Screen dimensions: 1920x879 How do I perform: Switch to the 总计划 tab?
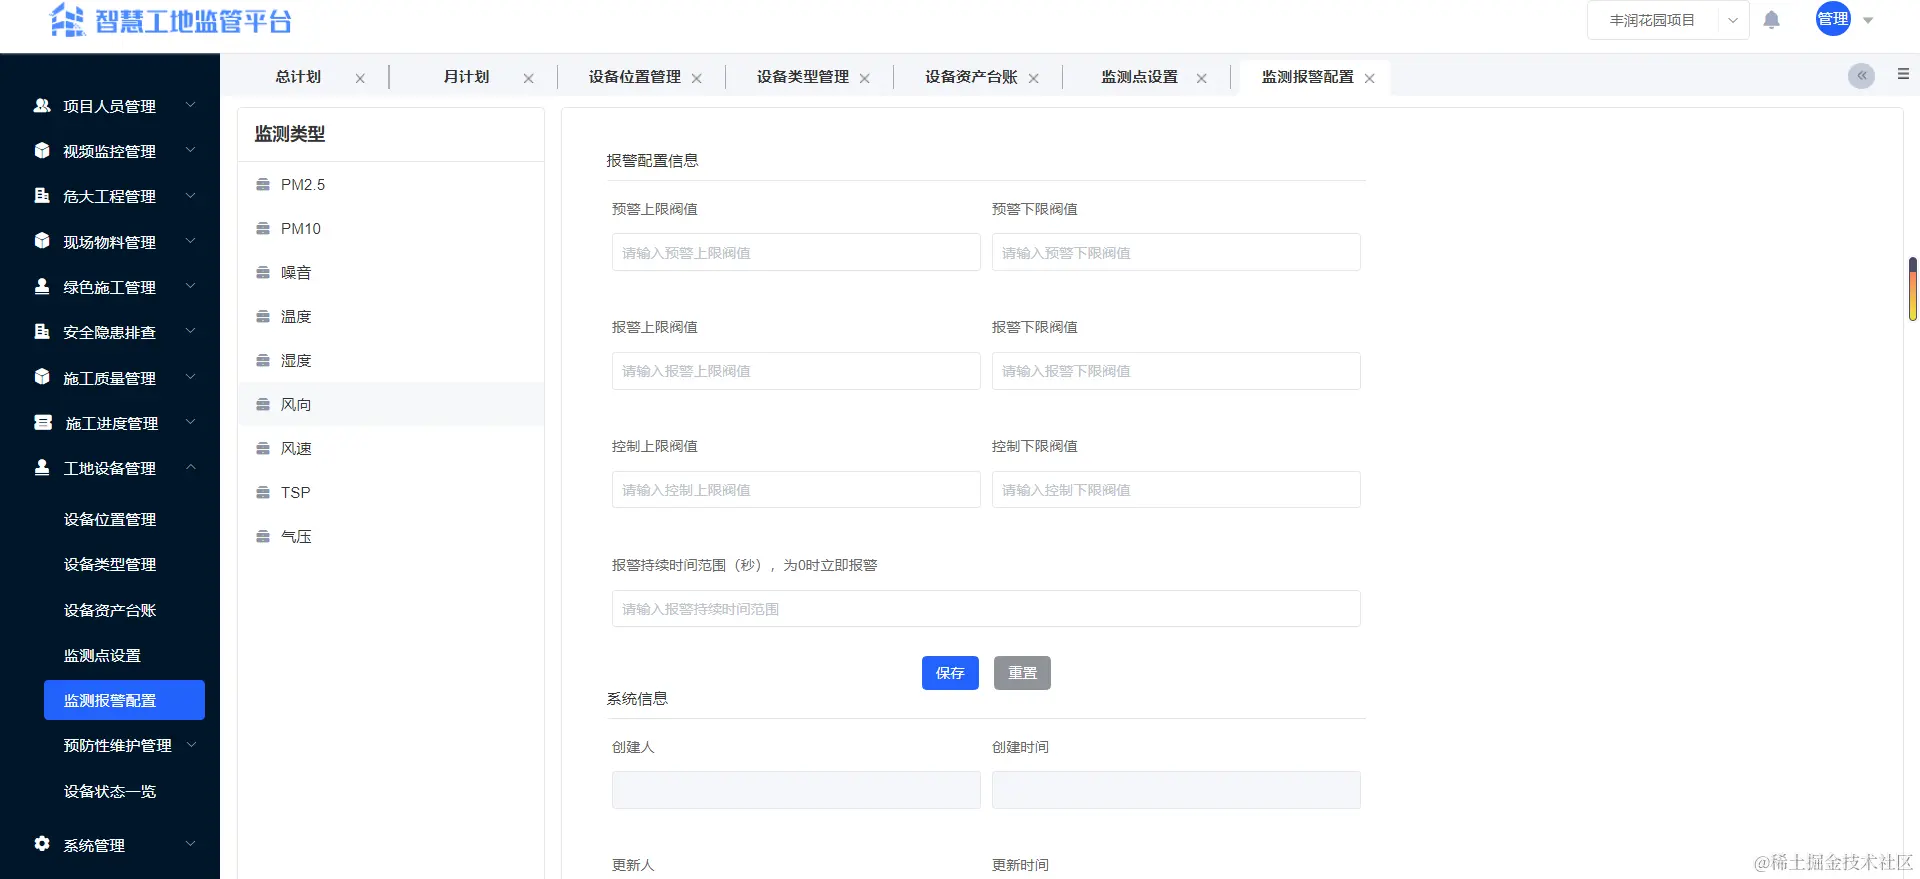298,77
